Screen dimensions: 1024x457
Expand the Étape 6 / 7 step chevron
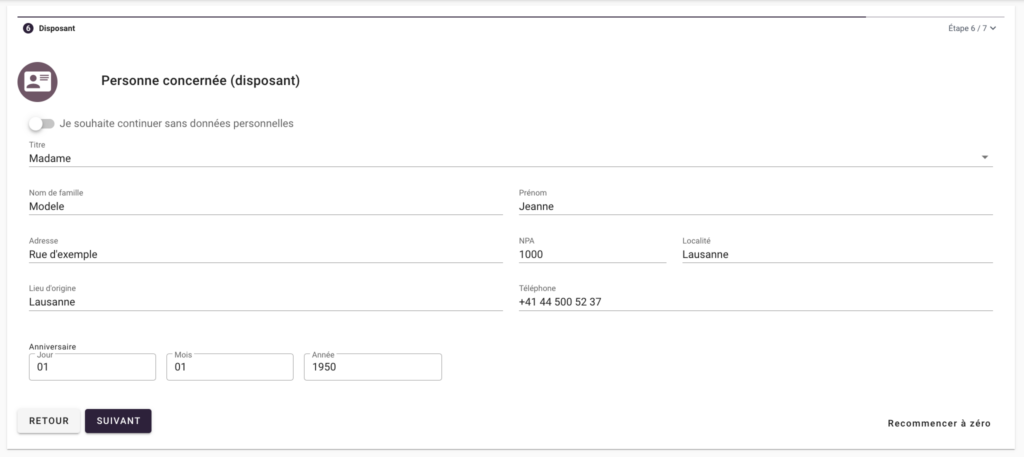(x=993, y=28)
